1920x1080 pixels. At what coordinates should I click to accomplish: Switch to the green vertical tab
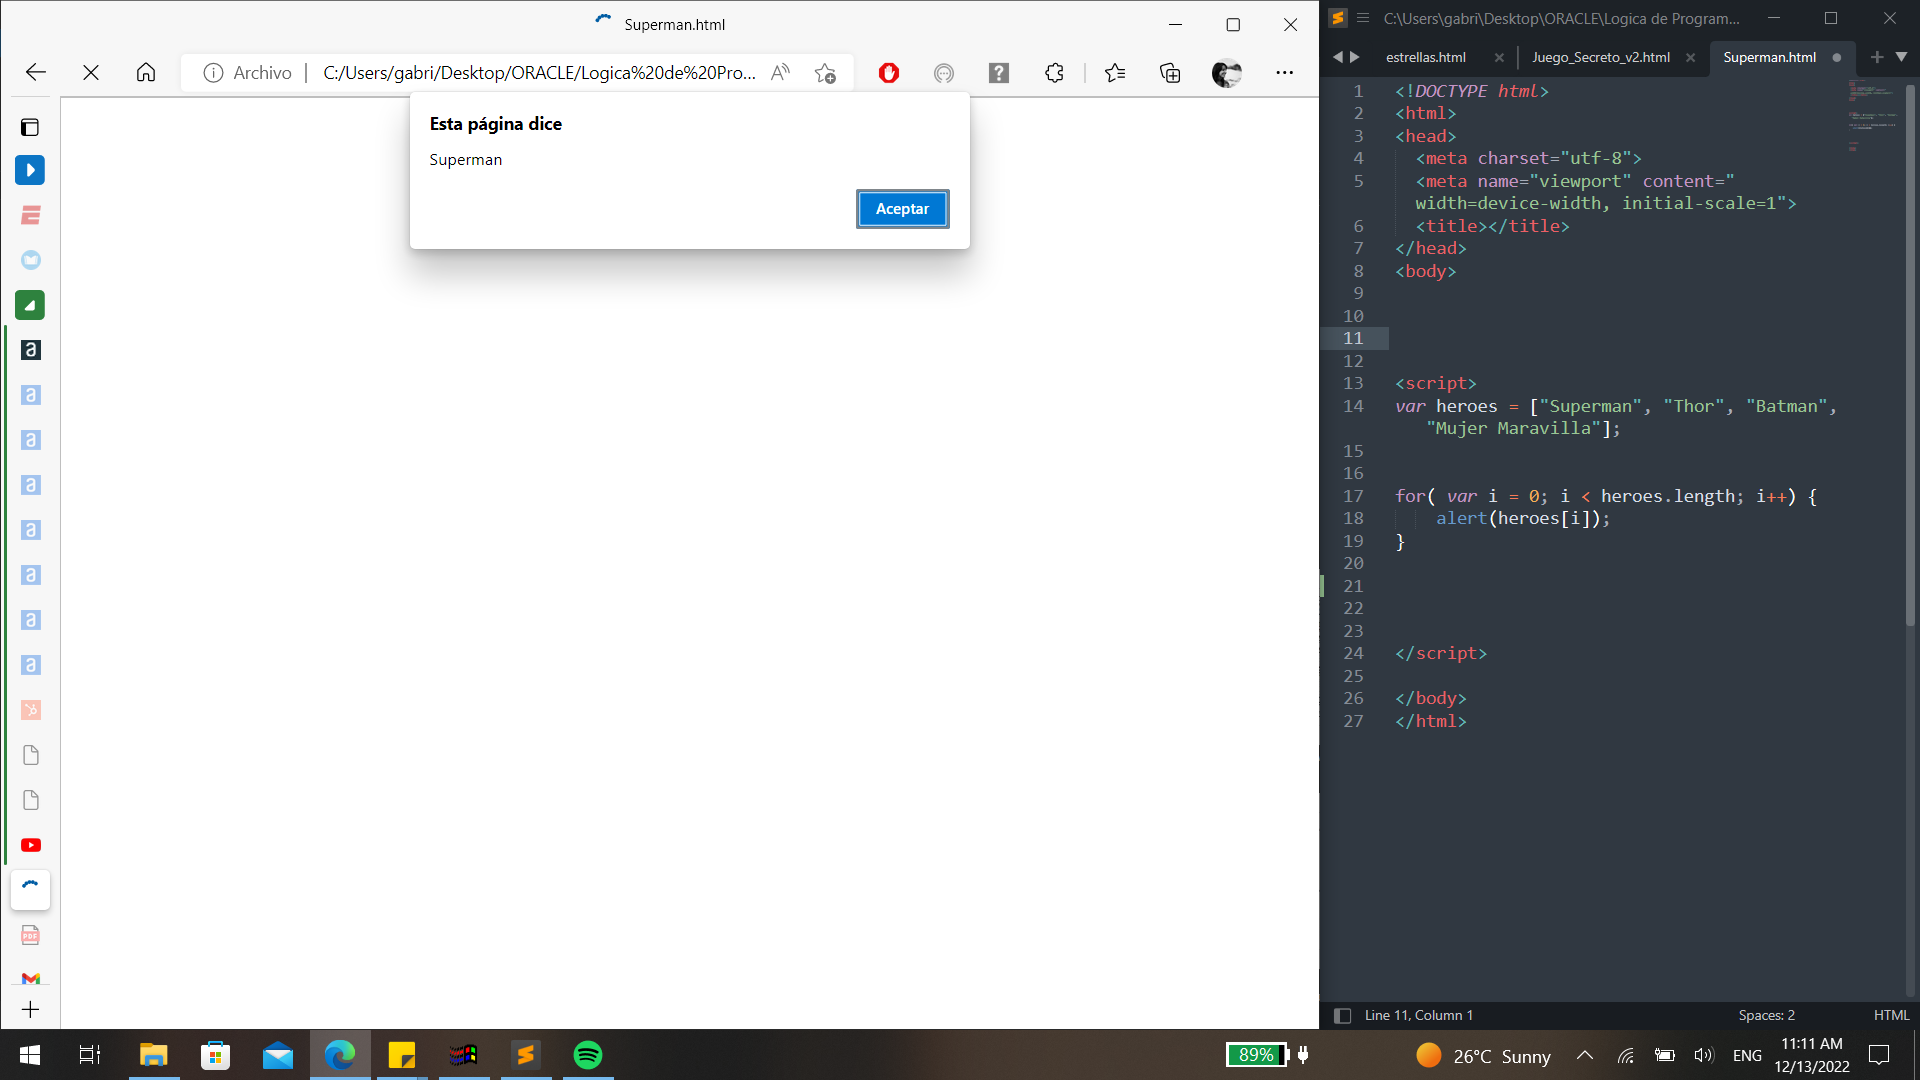pos(30,305)
